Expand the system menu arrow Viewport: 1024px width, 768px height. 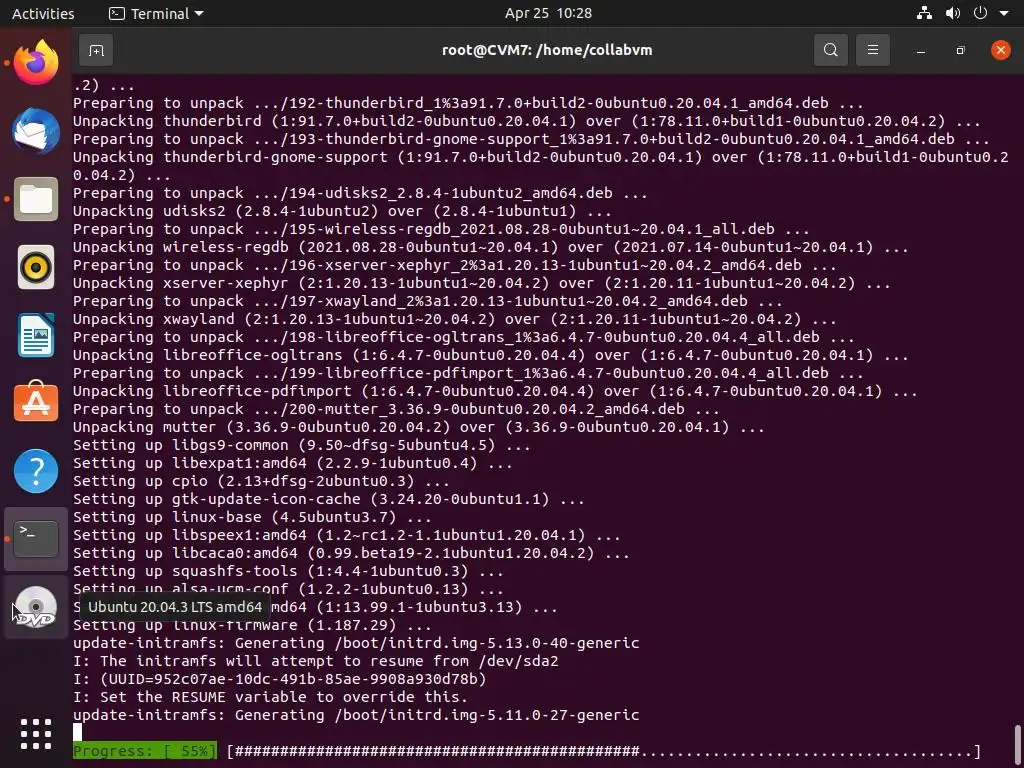pyautogui.click(x=1004, y=14)
